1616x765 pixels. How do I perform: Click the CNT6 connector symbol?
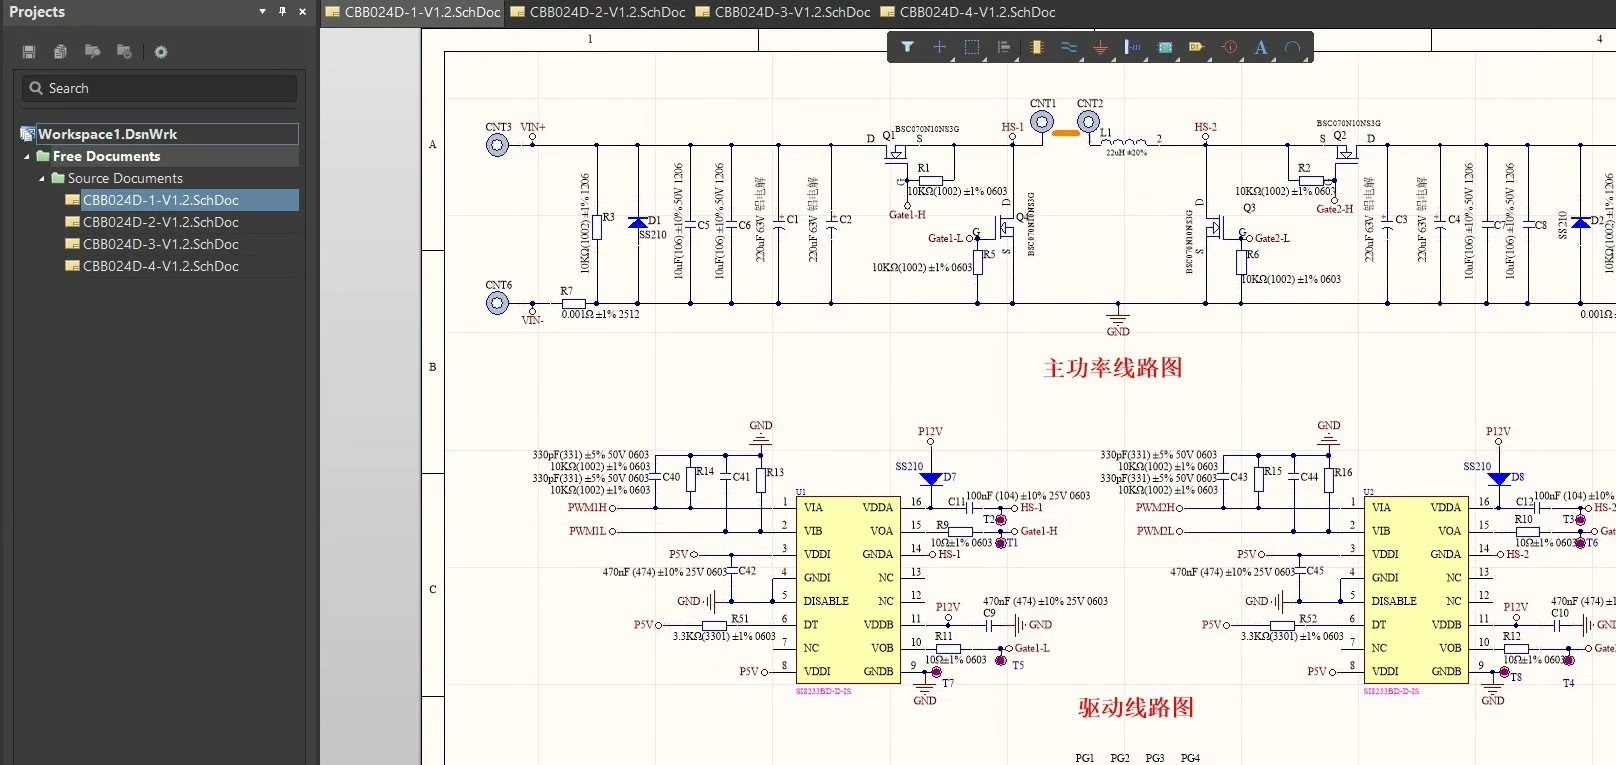point(497,302)
